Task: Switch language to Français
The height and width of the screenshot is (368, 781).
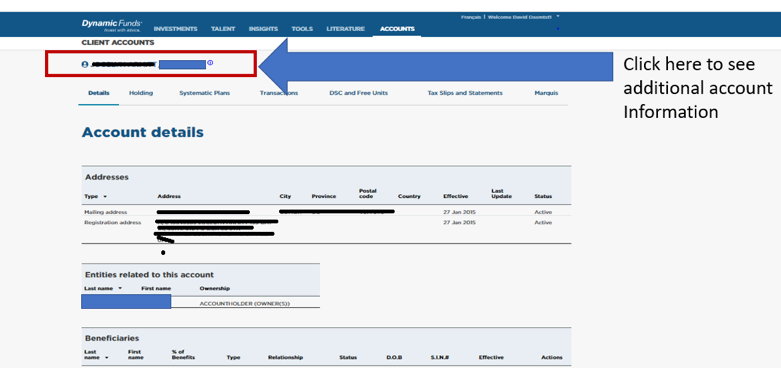Action: [x=471, y=17]
